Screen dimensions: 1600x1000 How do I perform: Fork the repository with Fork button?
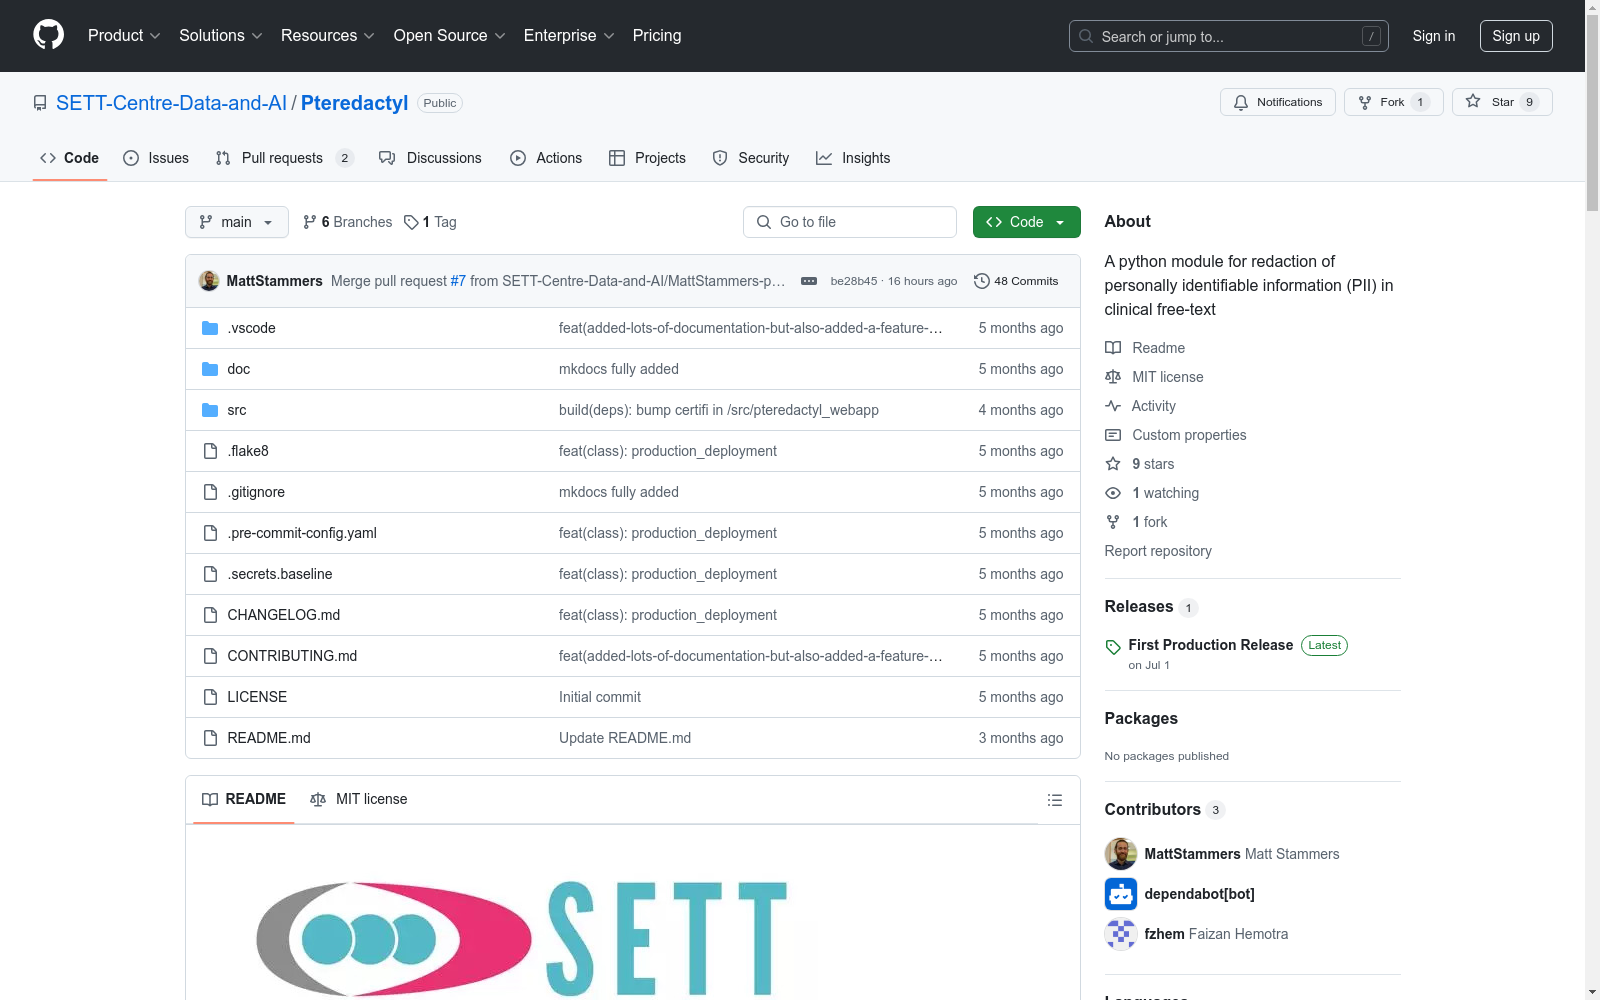1393,102
